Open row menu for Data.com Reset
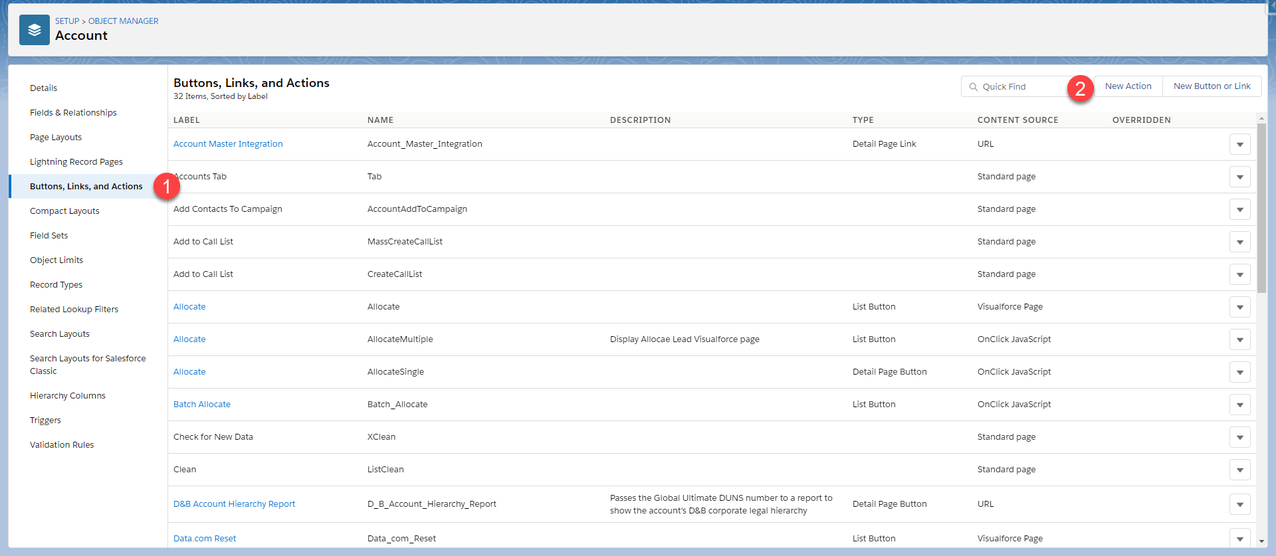Viewport: 1276px width, 556px height. click(x=1240, y=538)
